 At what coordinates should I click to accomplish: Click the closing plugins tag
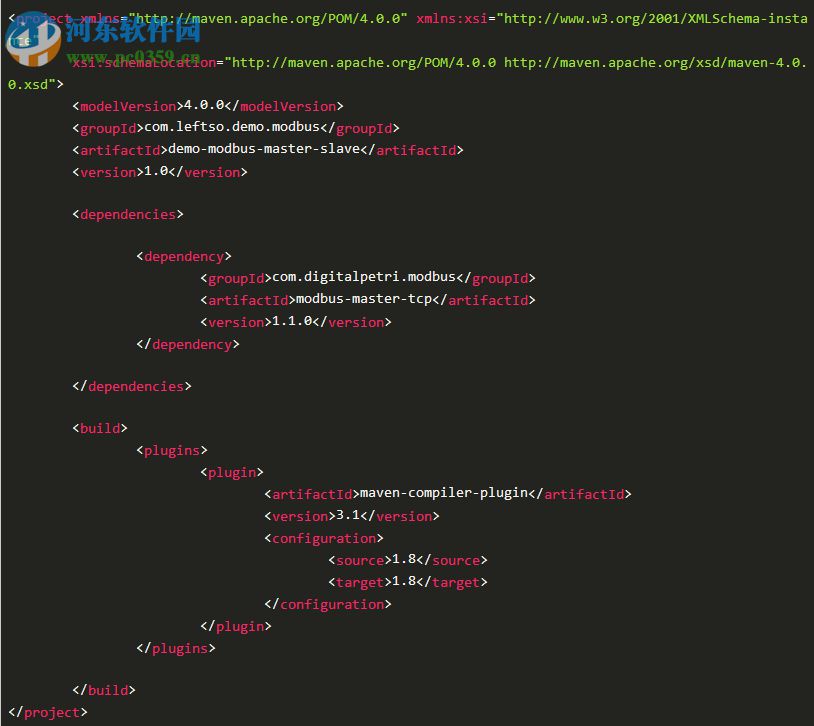[x=176, y=649]
